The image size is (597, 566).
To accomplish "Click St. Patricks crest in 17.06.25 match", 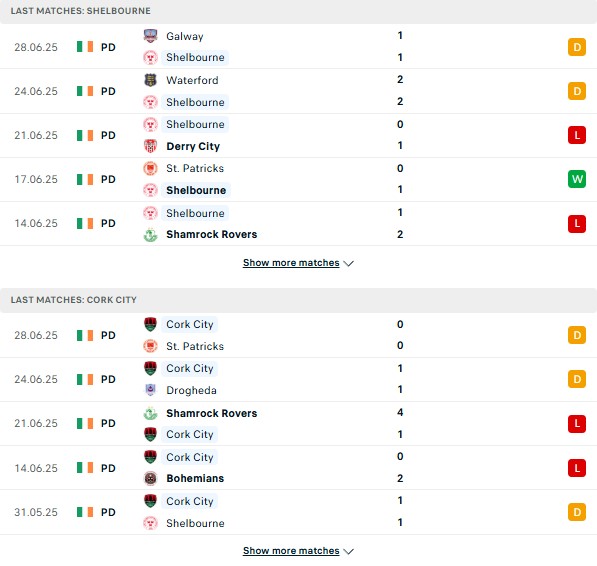I will pos(150,168).
